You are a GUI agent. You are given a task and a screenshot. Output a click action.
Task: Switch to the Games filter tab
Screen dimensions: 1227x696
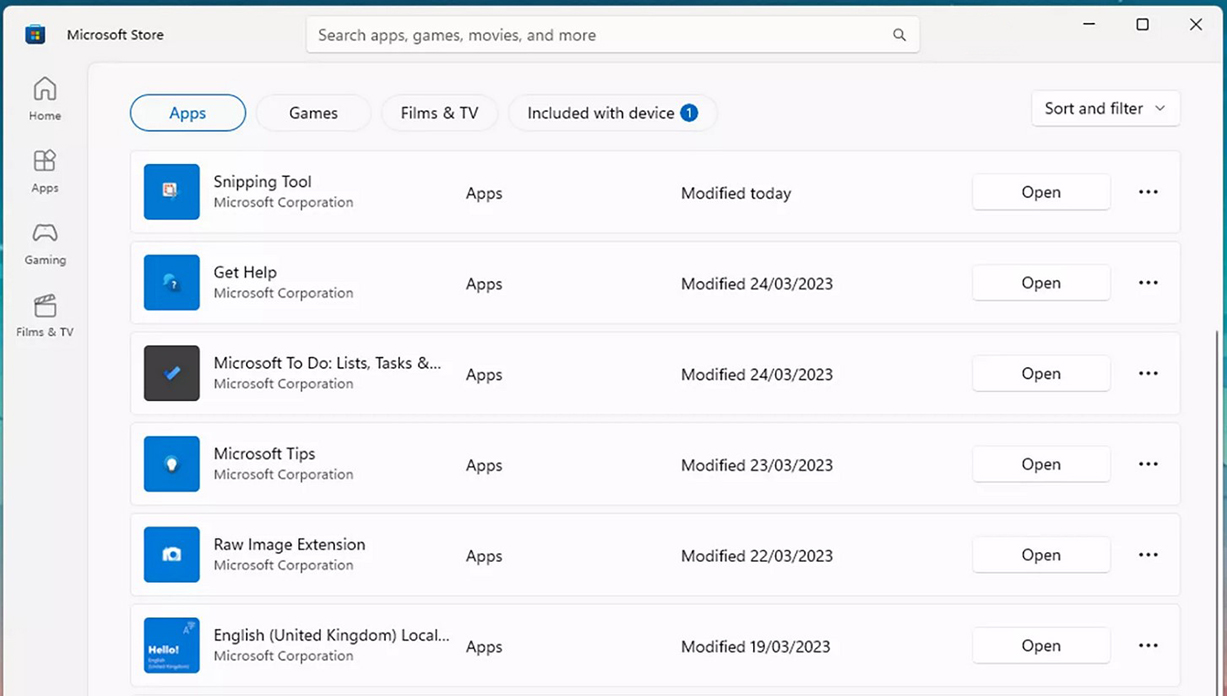(x=312, y=113)
